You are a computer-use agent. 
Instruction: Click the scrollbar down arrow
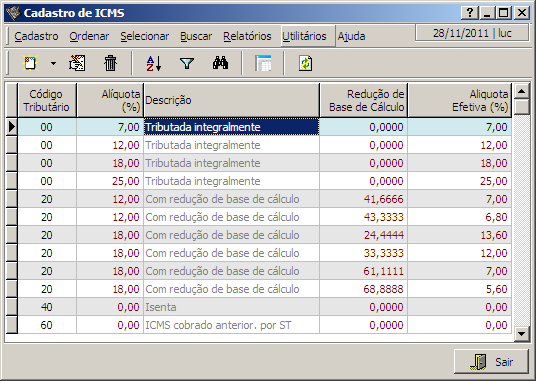click(x=521, y=334)
